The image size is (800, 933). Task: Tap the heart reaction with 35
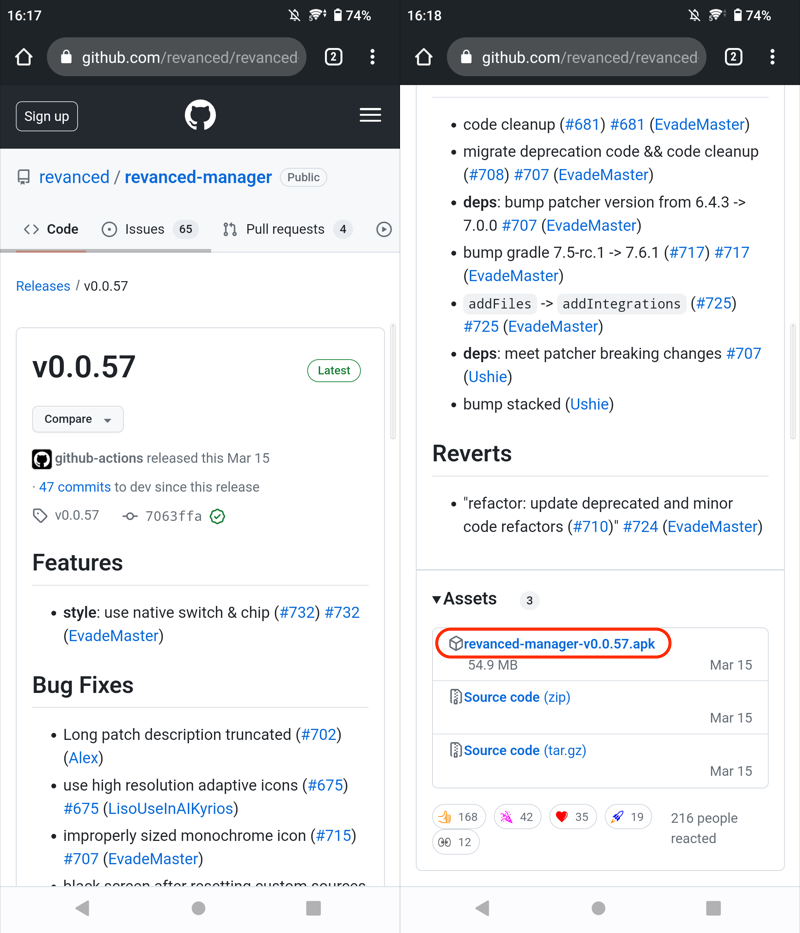click(571, 817)
